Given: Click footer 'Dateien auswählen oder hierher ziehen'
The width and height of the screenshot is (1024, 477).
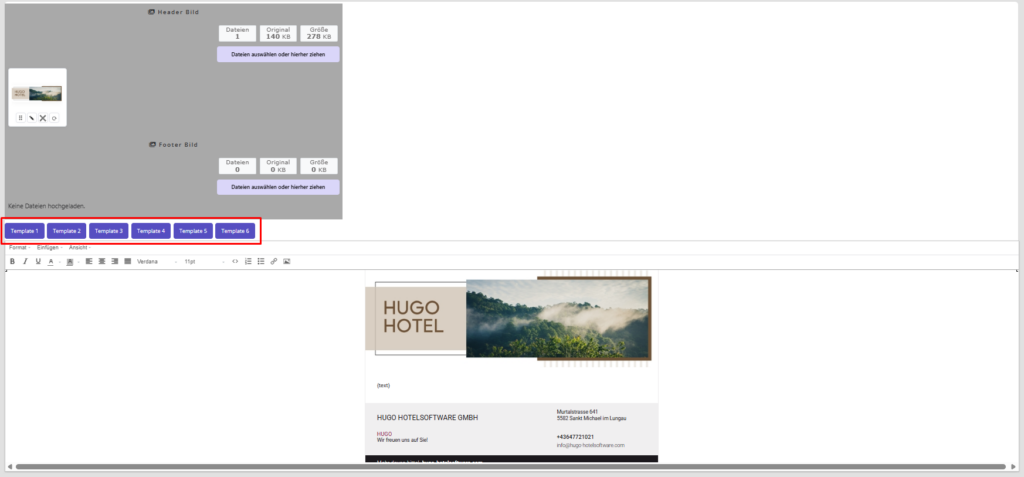Looking at the screenshot, I should pyautogui.click(x=278, y=187).
